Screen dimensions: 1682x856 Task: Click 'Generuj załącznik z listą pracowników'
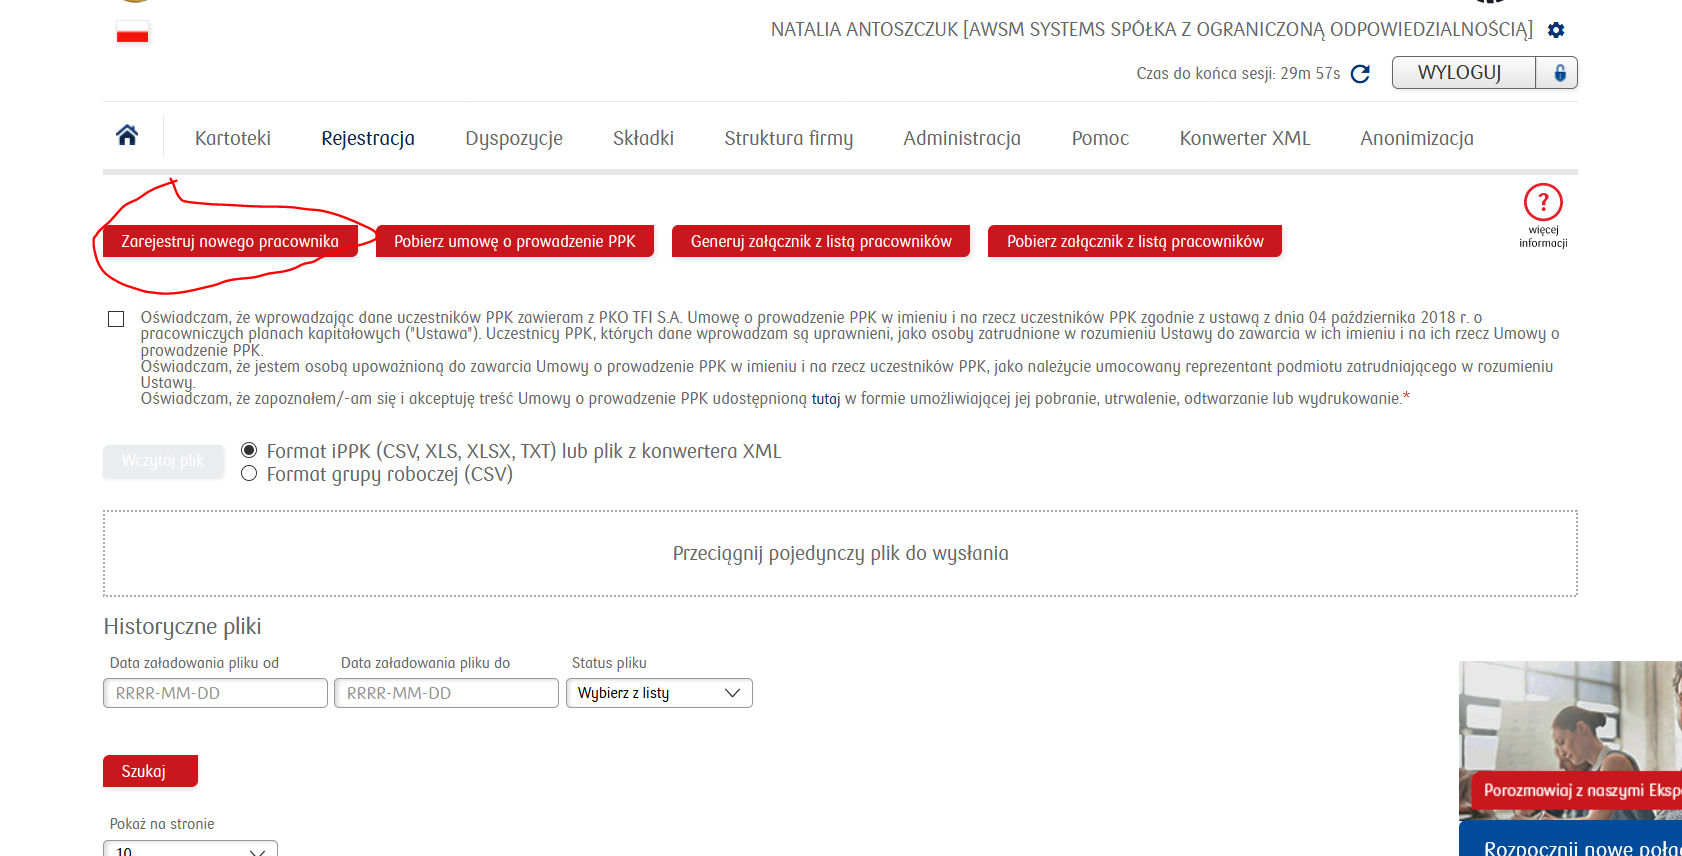pos(821,241)
